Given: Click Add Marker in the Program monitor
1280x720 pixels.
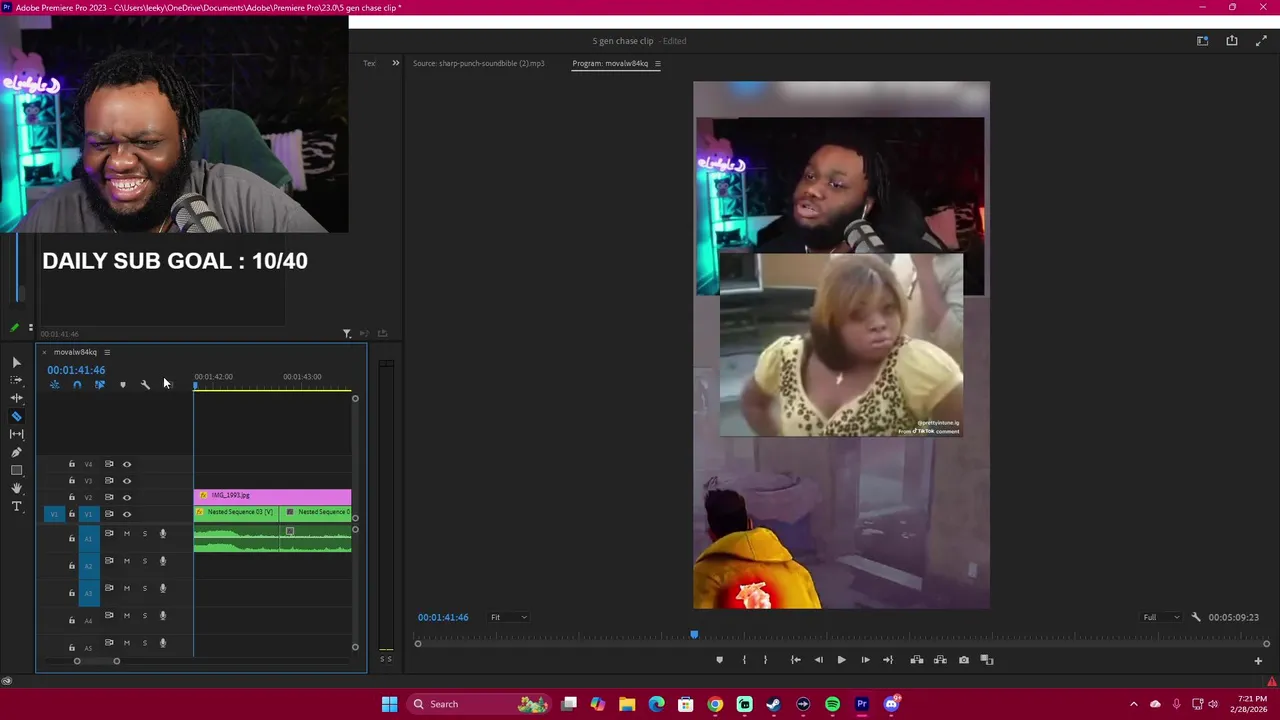Looking at the screenshot, I should point(719,660).
